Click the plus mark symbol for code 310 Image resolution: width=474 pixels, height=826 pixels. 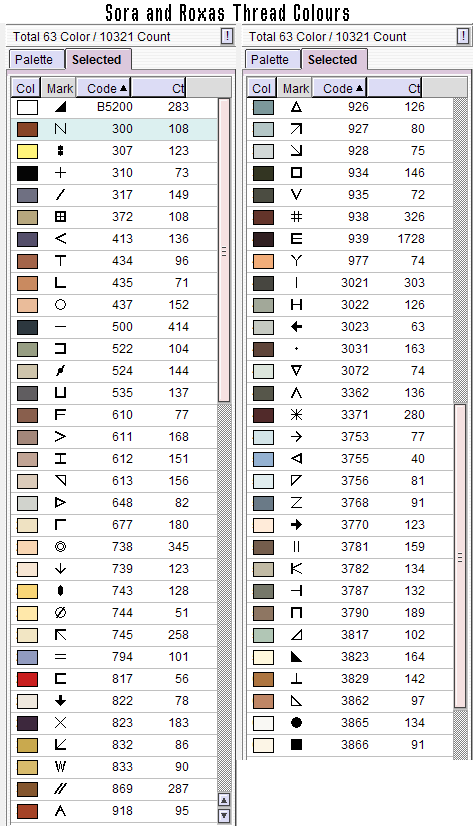(61, 173)
